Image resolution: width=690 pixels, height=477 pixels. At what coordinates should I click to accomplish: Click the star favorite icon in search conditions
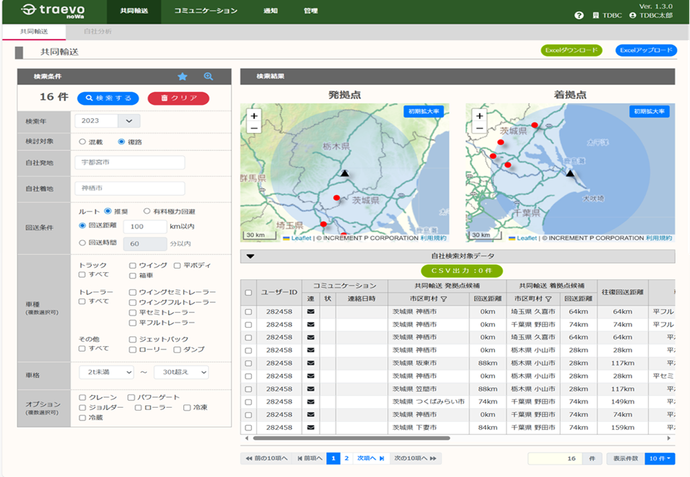click(x=182, y=76)
